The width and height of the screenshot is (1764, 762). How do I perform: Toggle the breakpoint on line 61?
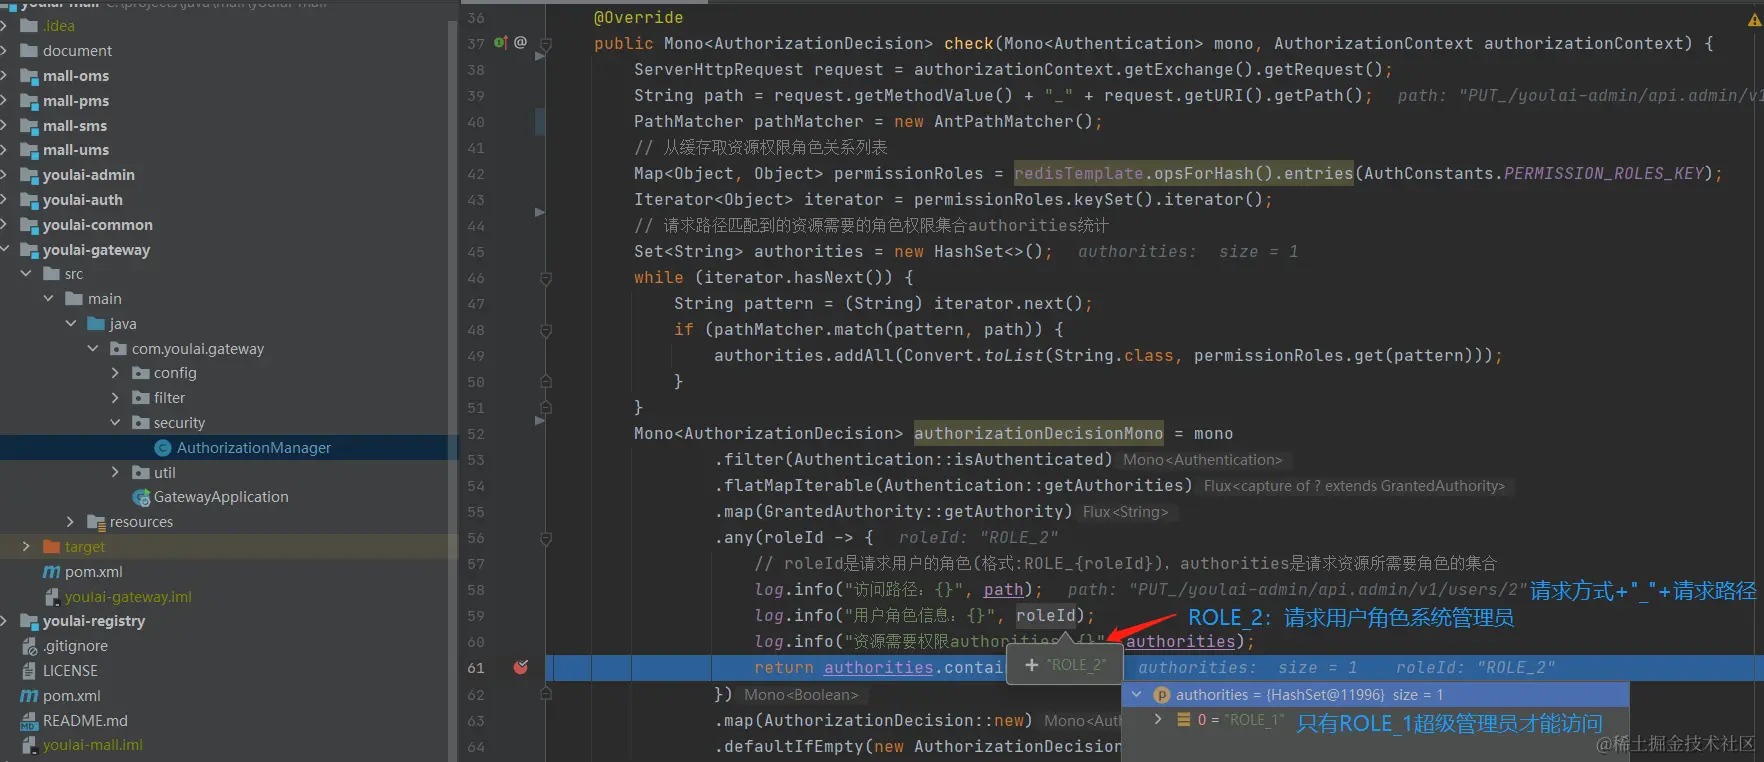pyautogui.click(x=521, y=667)
